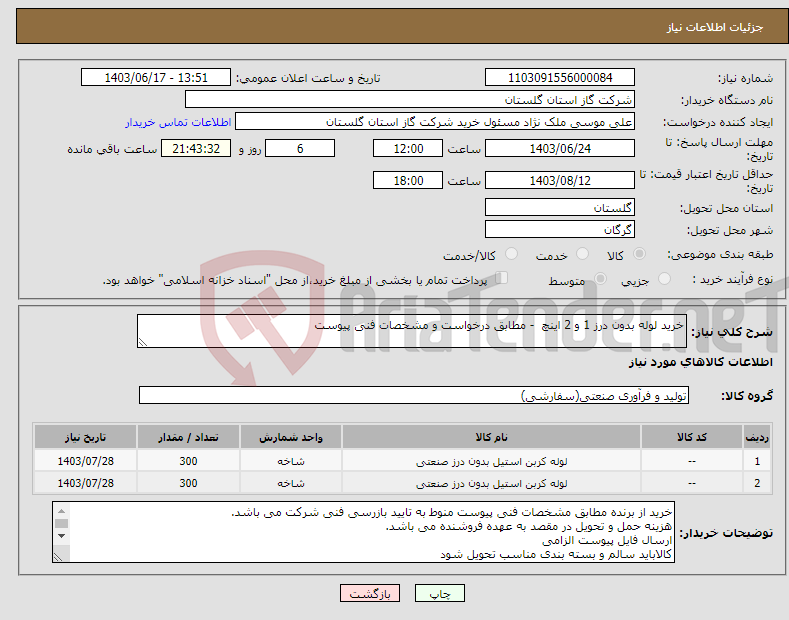789x620 pixels.
Task: Click scroll down arrow in buyer notes
Action: tap(61, 535)
